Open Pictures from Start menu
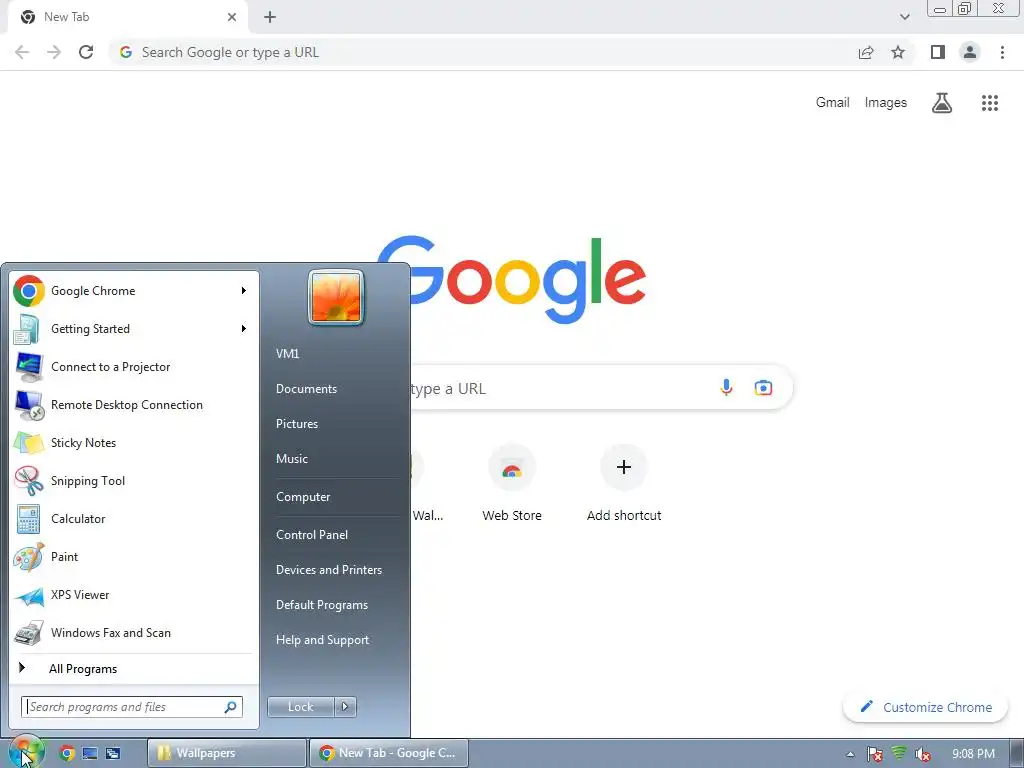1024x768 pixels. pyautogui.click(x=297, y=424)
